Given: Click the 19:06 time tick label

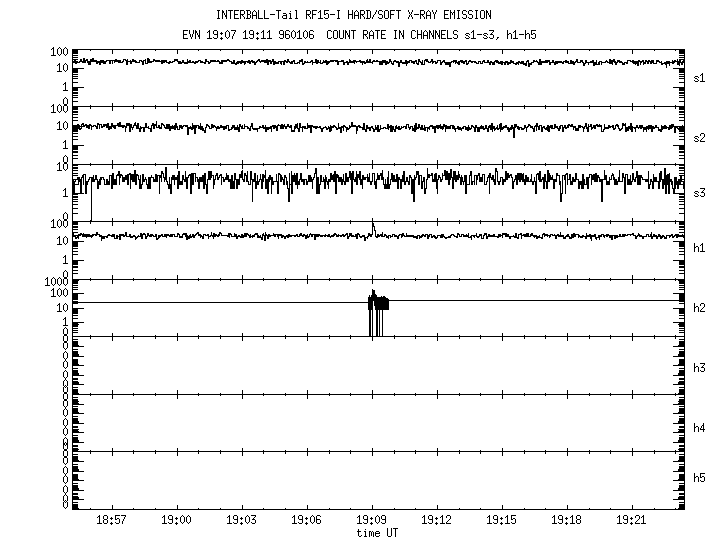Looking at the screenshot, I should 306,521.
